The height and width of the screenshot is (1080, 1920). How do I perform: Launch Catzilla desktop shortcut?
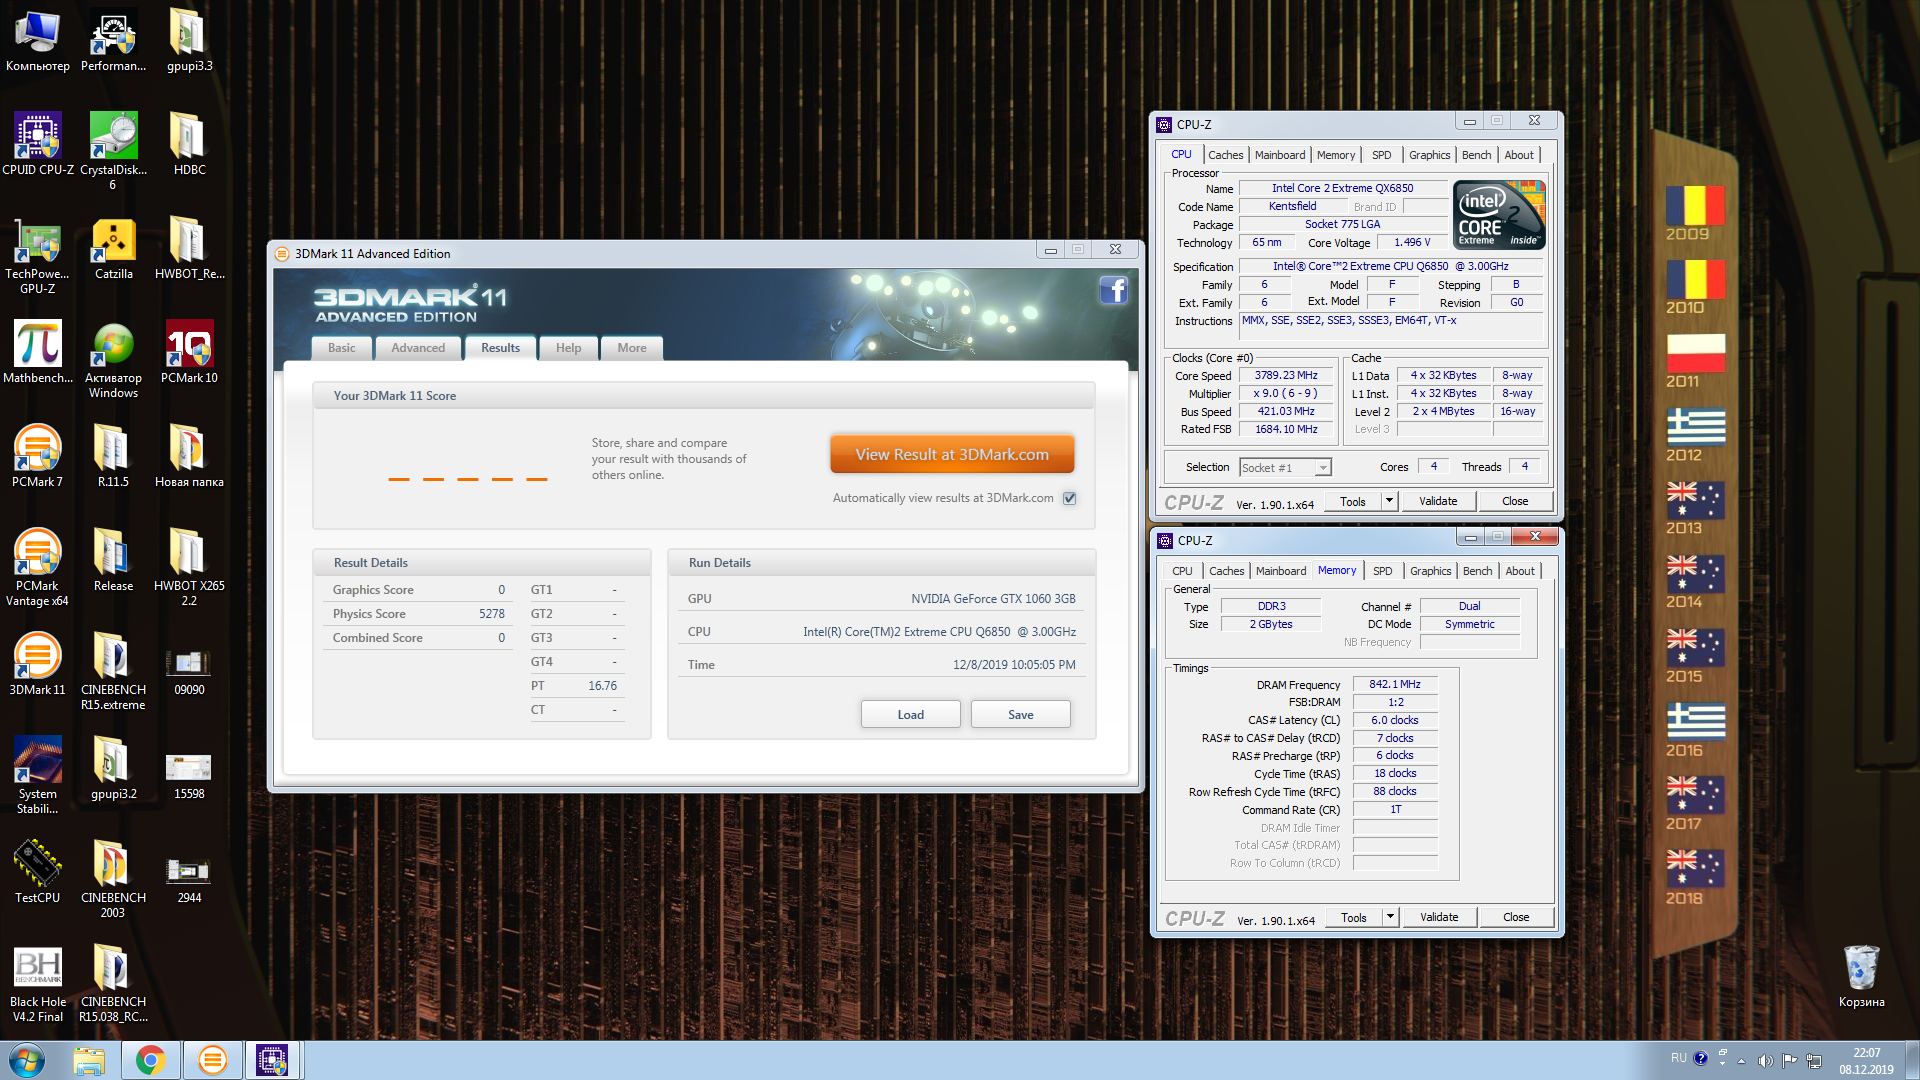(x=113, y=249)
